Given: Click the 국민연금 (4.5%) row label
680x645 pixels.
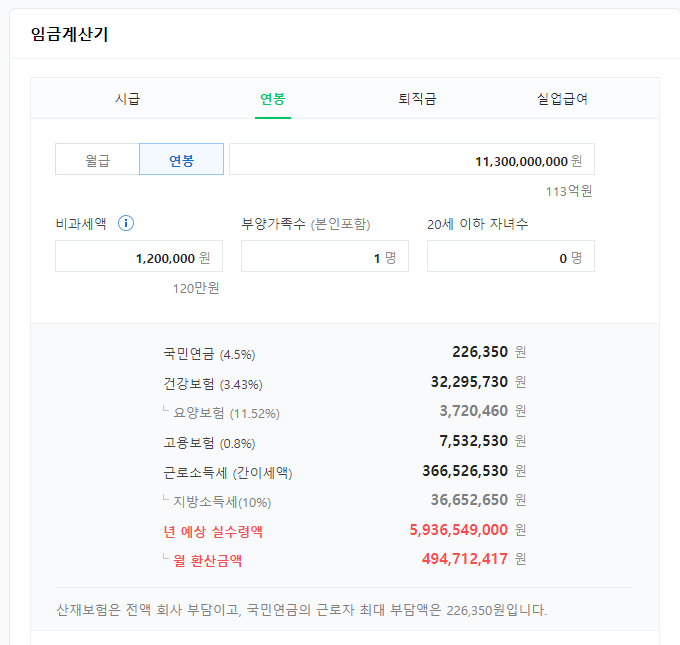Looking at the screenshot, I should pos(209,353).
